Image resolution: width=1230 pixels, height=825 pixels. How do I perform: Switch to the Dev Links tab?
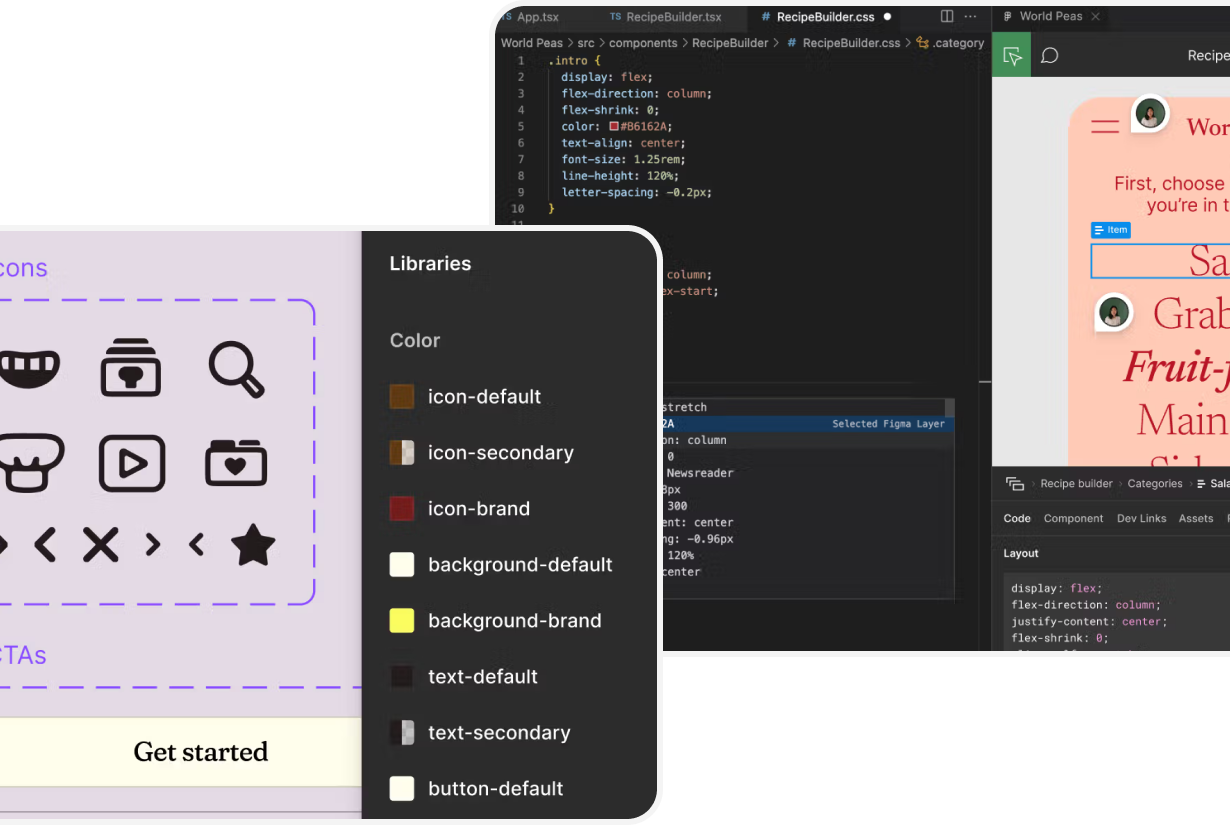1141,518
